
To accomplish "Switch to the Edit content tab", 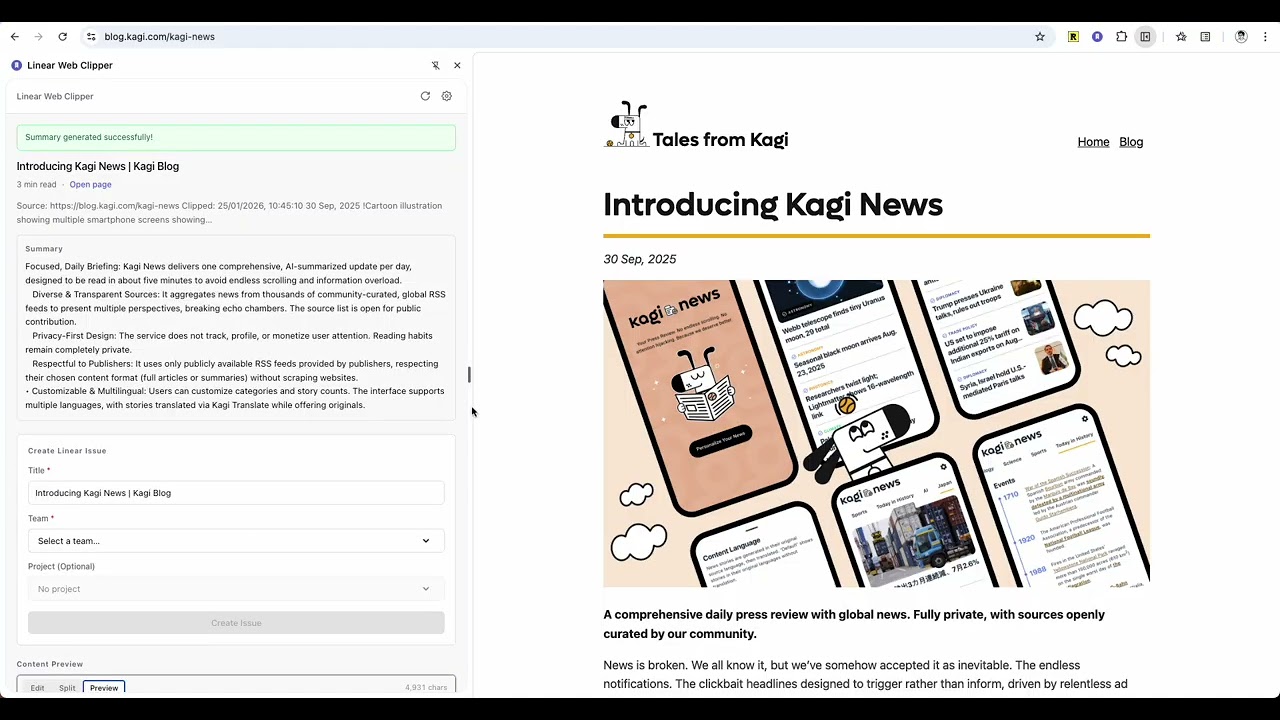I will coord(37,688).
